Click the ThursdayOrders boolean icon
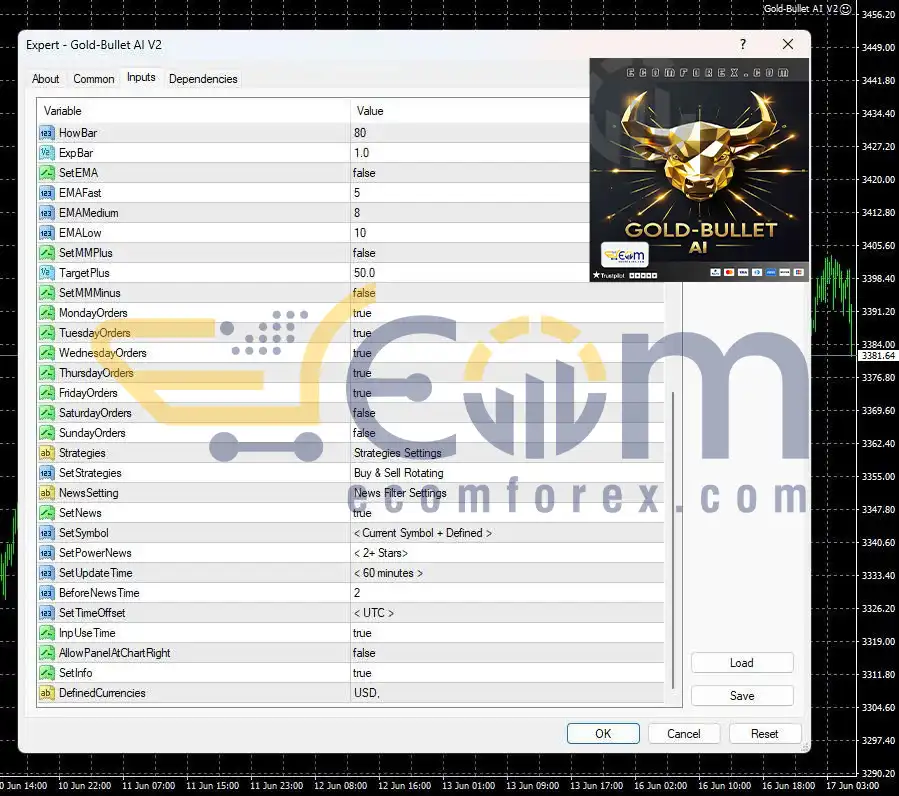 coord(46,373)
